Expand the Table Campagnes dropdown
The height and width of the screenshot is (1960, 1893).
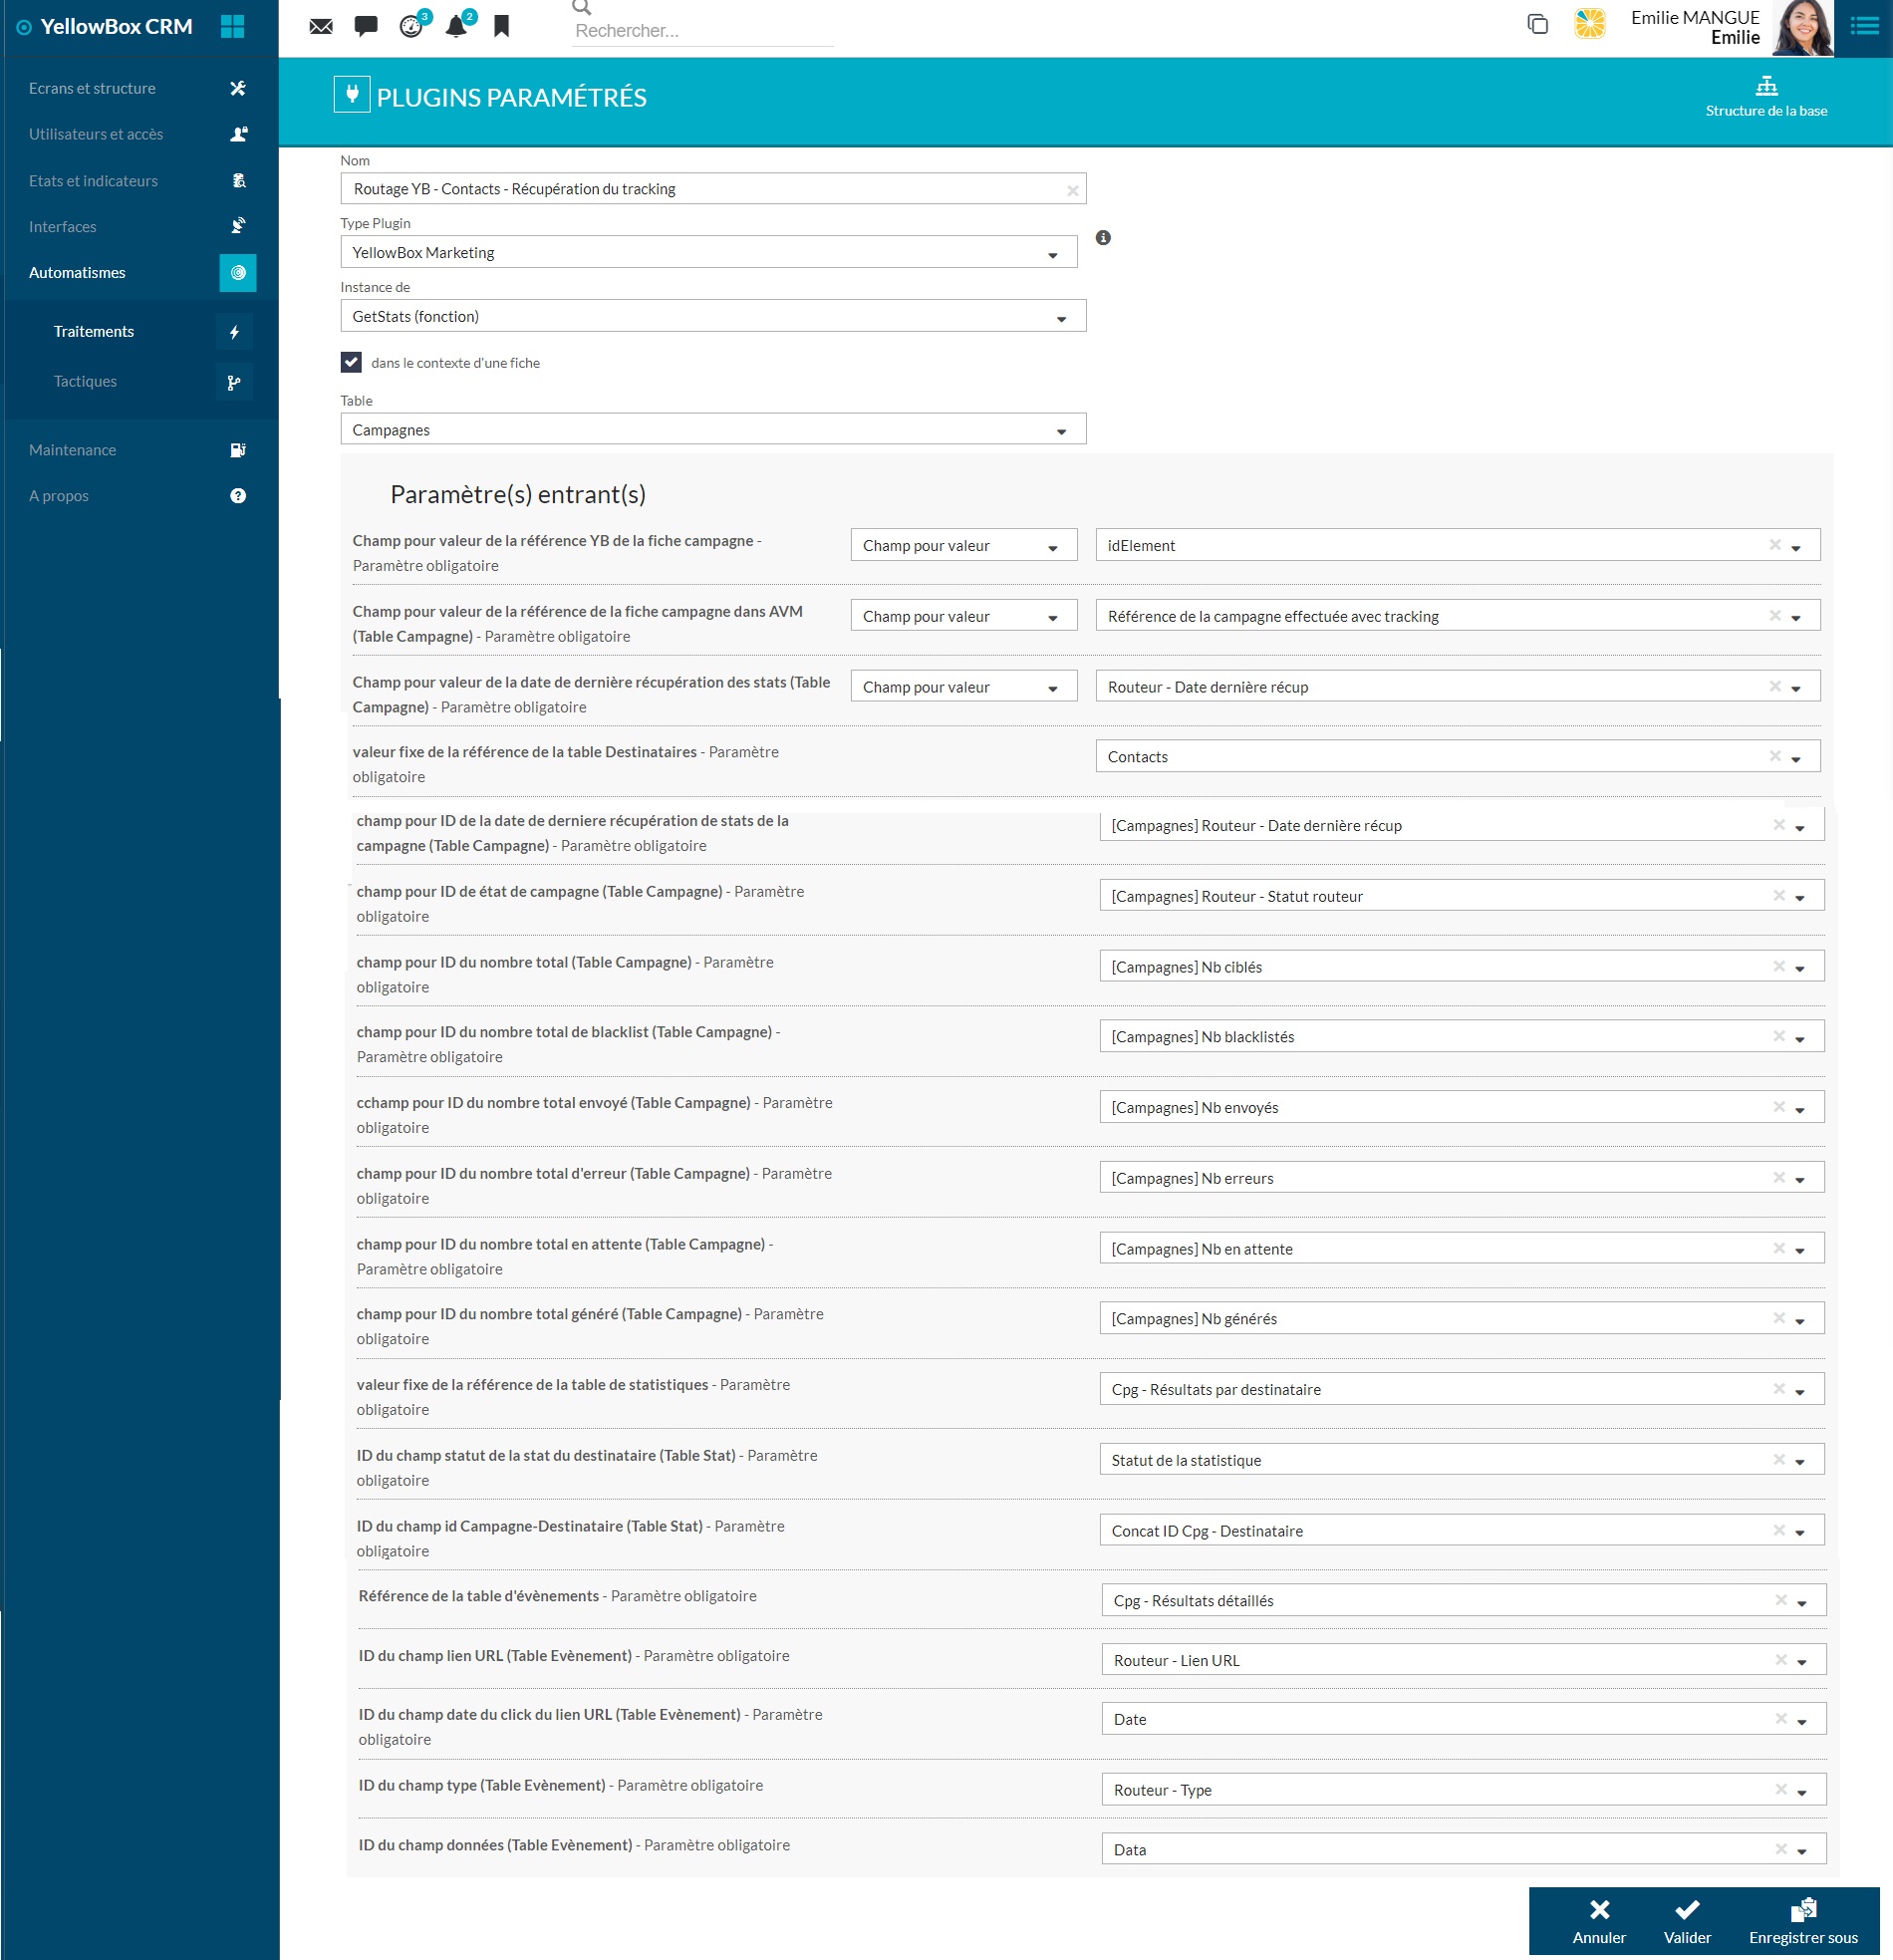pos(1061,431)
